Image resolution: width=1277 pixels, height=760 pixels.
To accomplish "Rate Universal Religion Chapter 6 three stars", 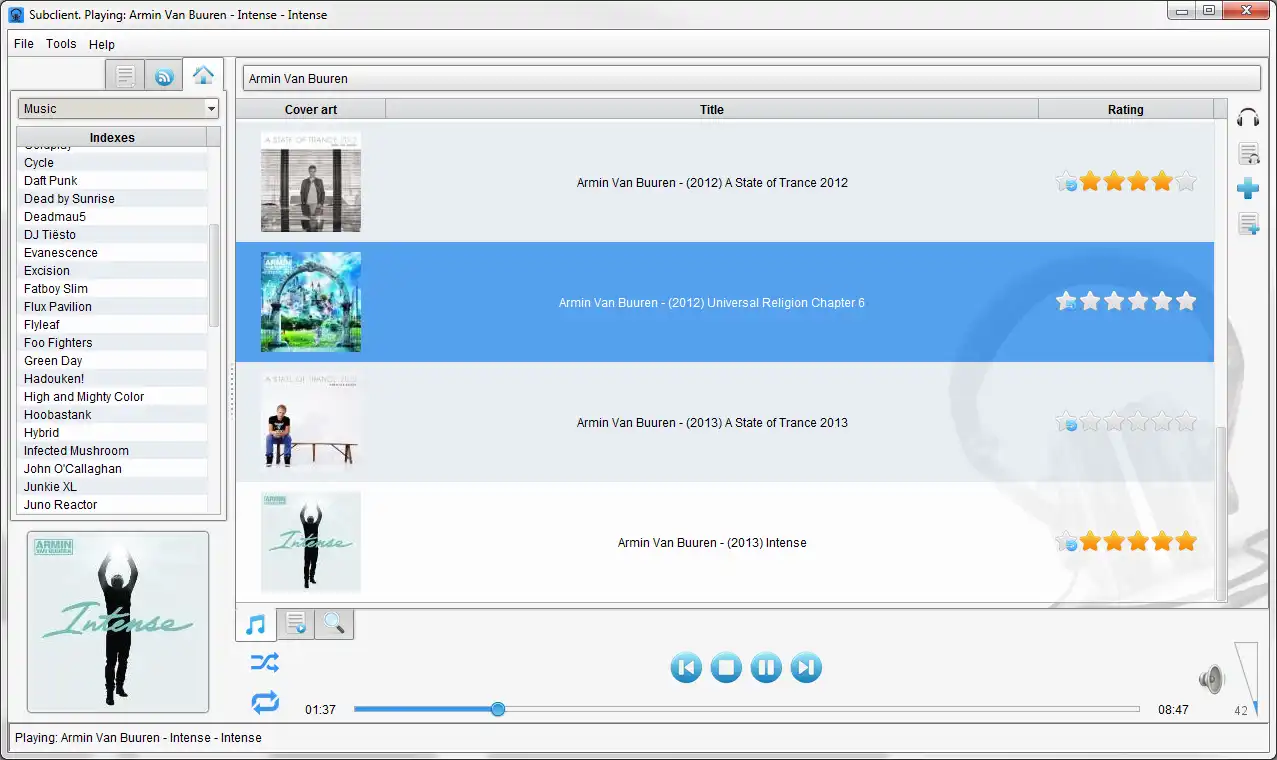I will (x=1138, y=301).
